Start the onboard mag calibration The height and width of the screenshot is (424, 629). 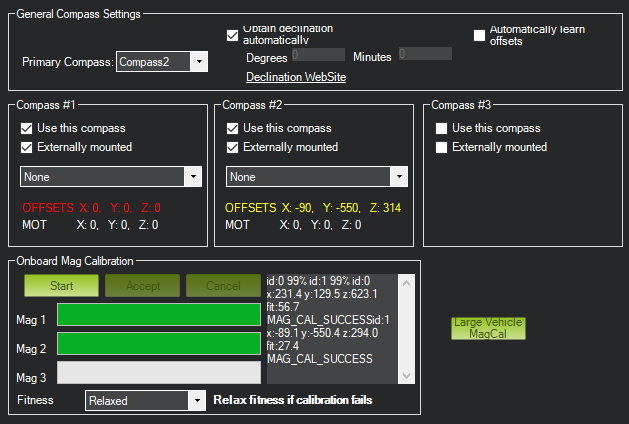(61, 286)
